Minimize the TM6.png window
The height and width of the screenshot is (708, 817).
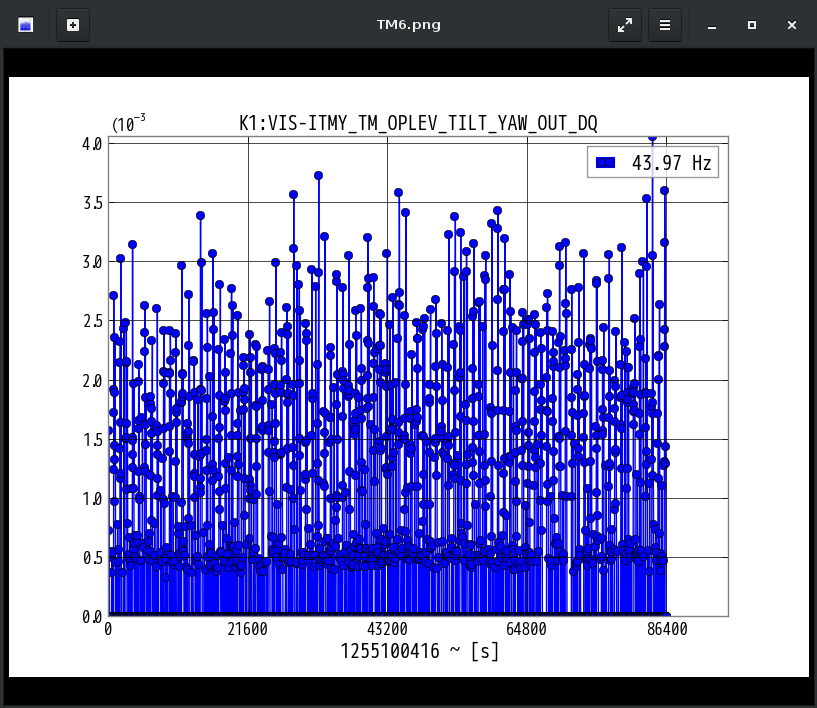(712, 25)
